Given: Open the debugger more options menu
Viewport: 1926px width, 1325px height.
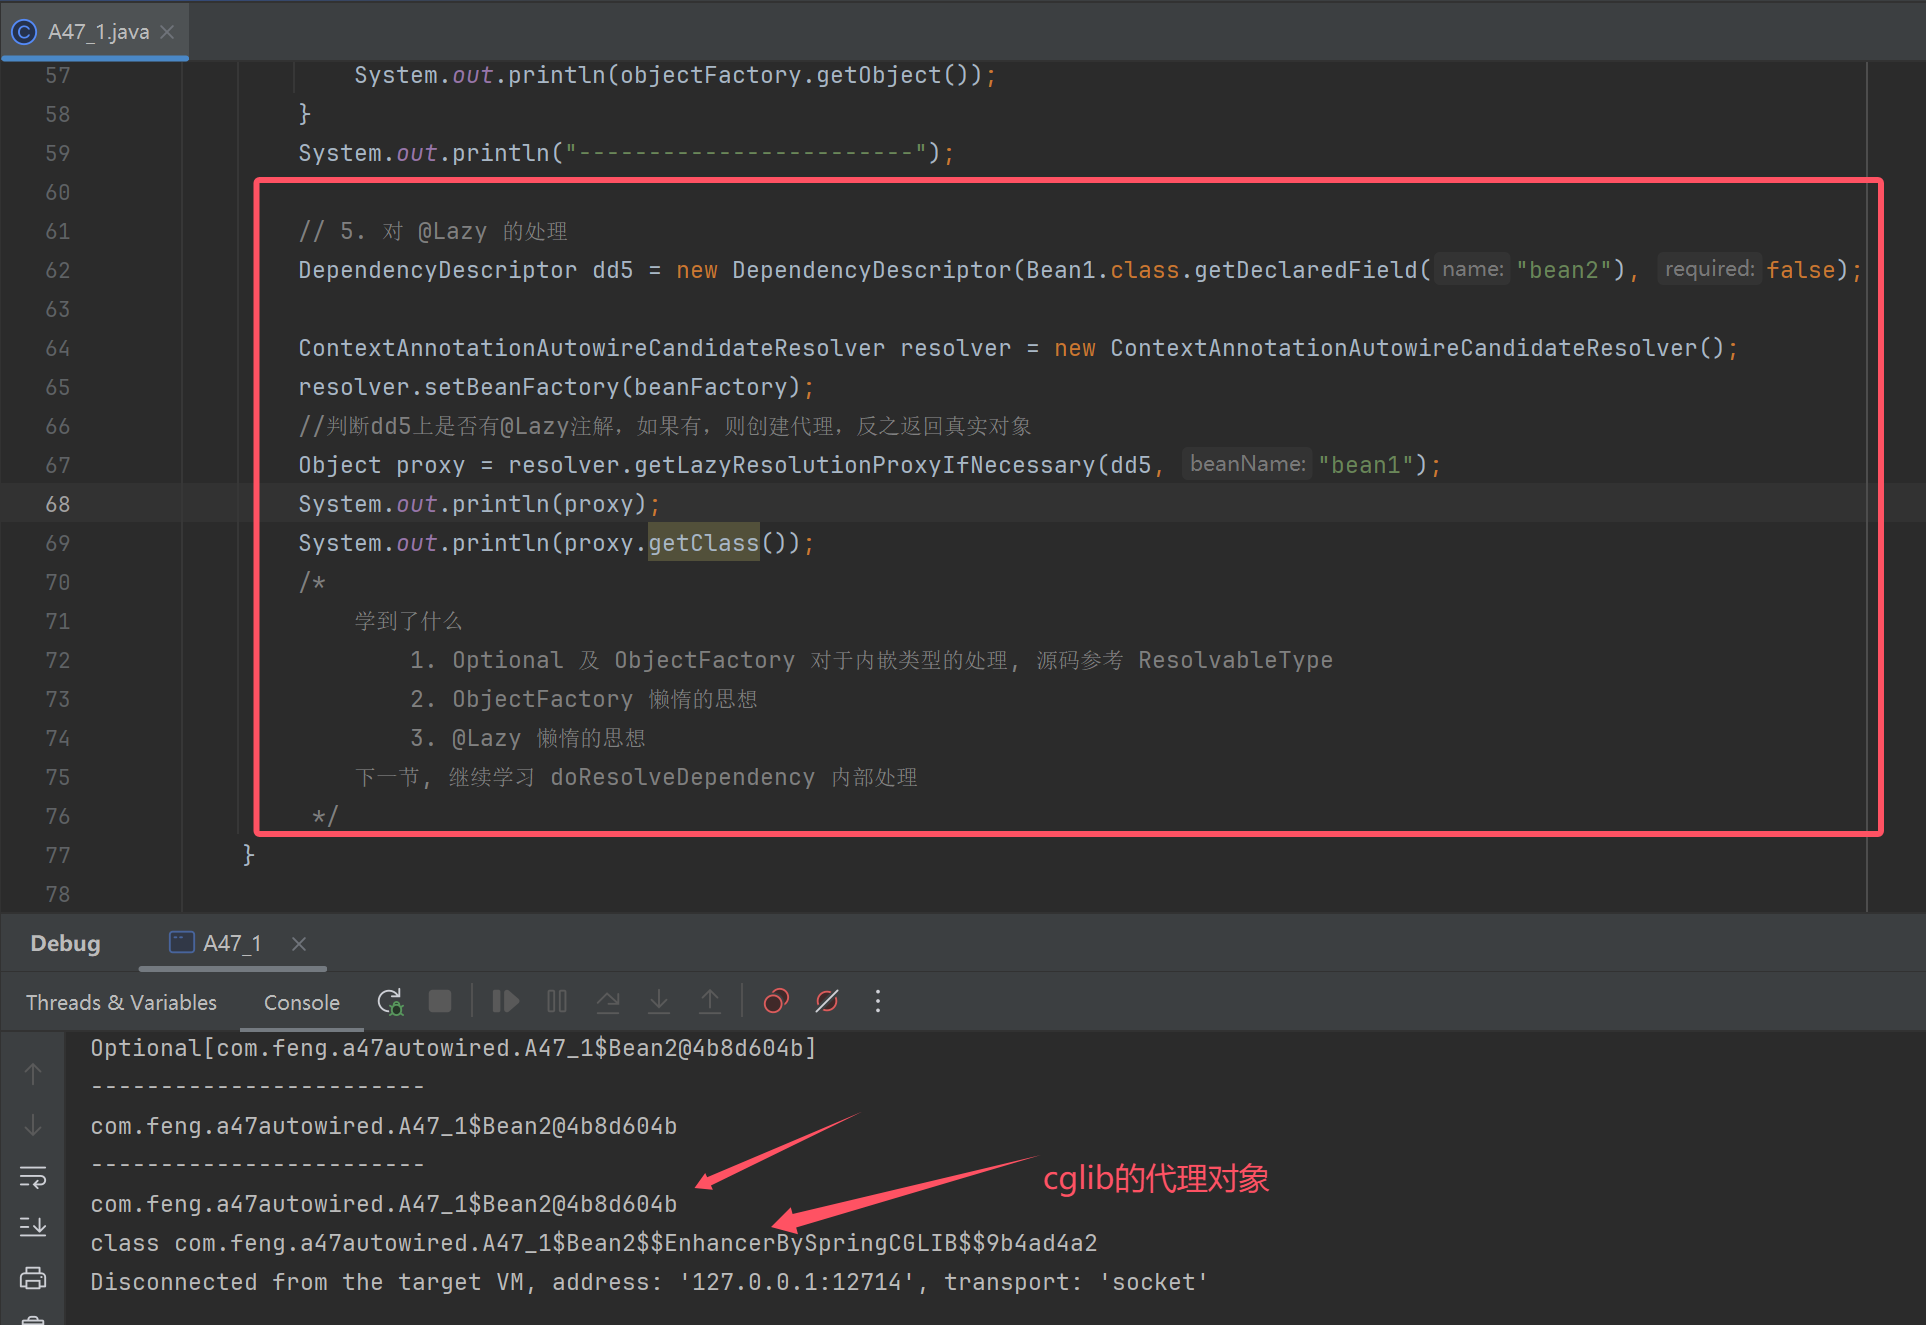Looking at the screenshot, I should tap(878, 1002).
